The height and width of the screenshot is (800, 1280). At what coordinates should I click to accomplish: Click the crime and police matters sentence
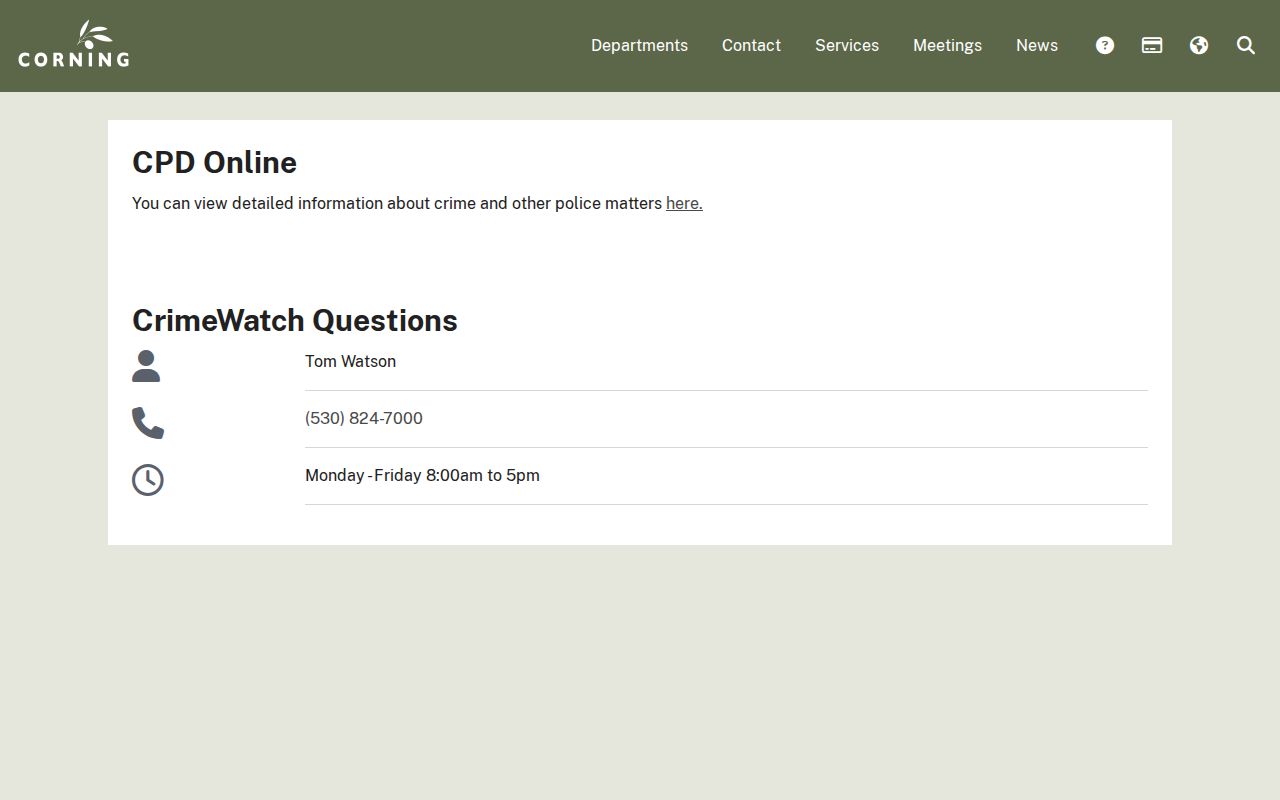(417, 203)
